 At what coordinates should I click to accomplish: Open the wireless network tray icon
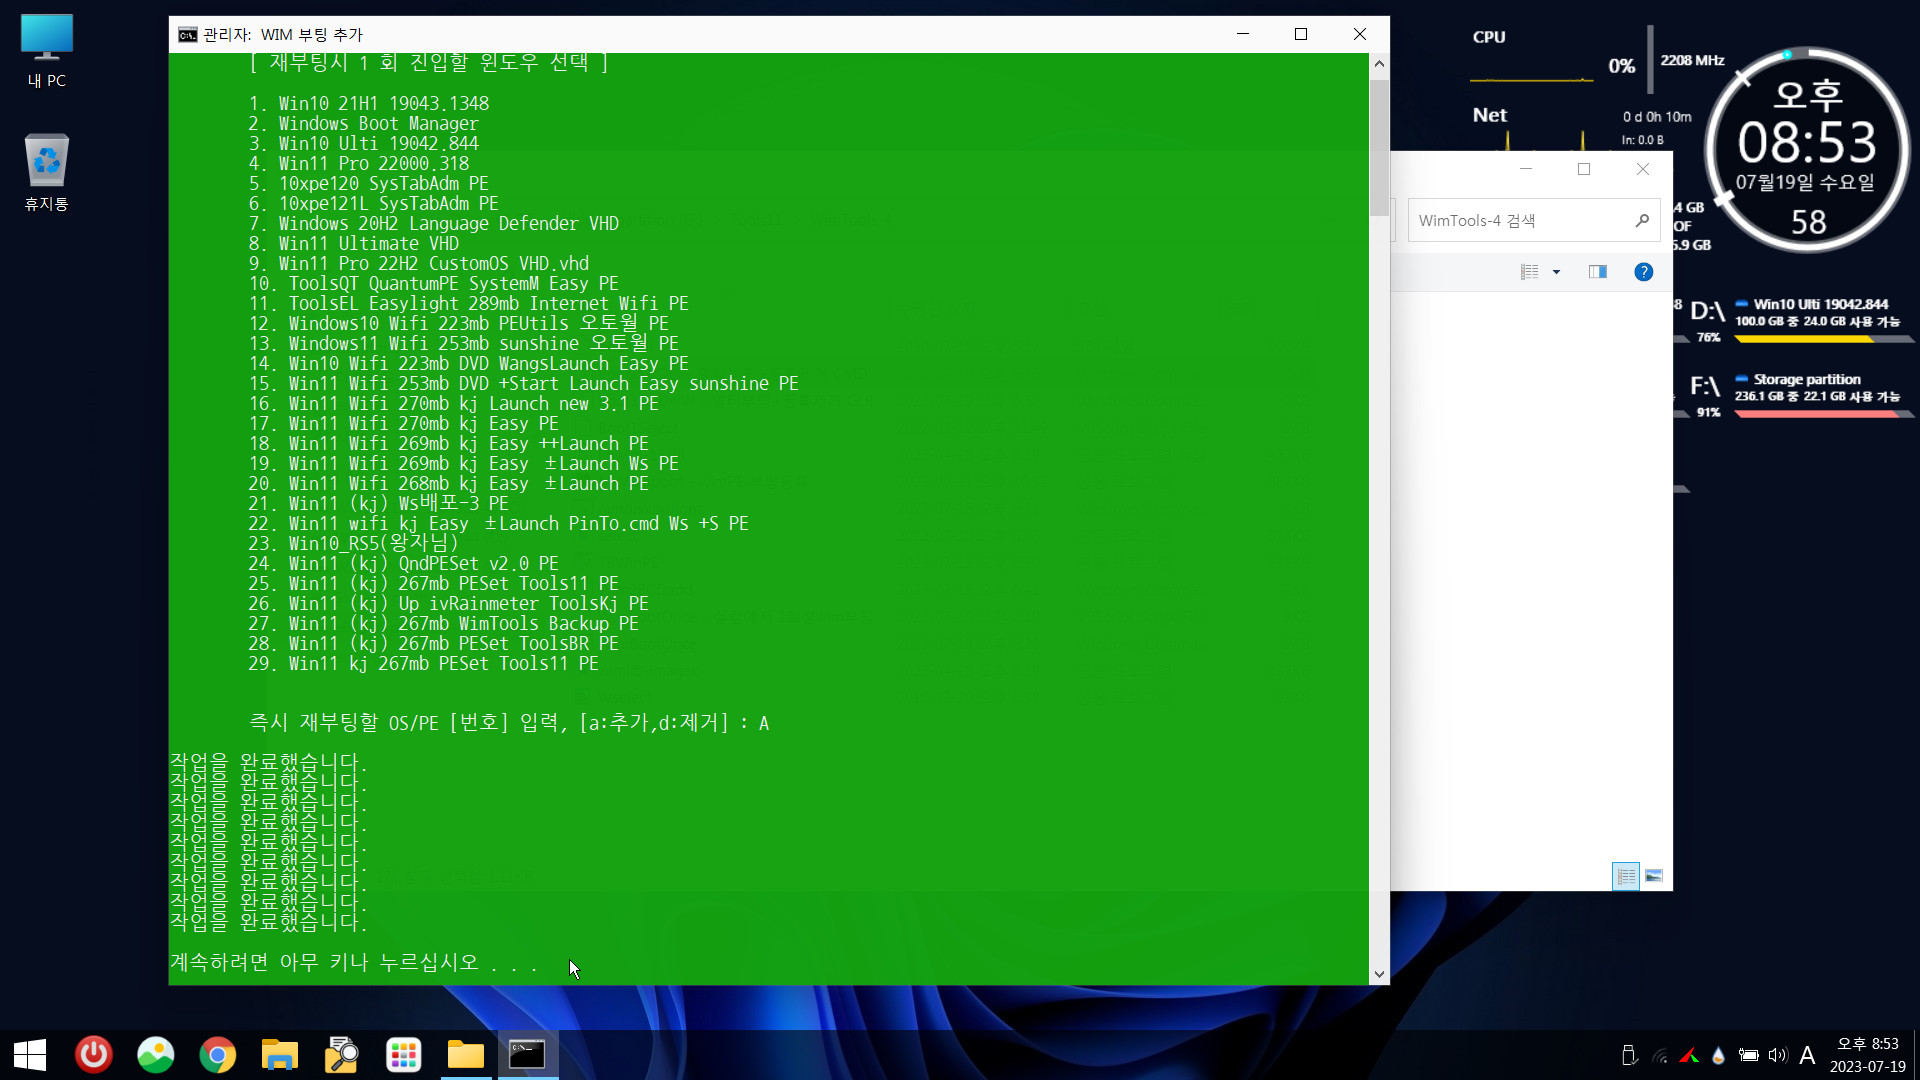[x=1660, y=1055]
